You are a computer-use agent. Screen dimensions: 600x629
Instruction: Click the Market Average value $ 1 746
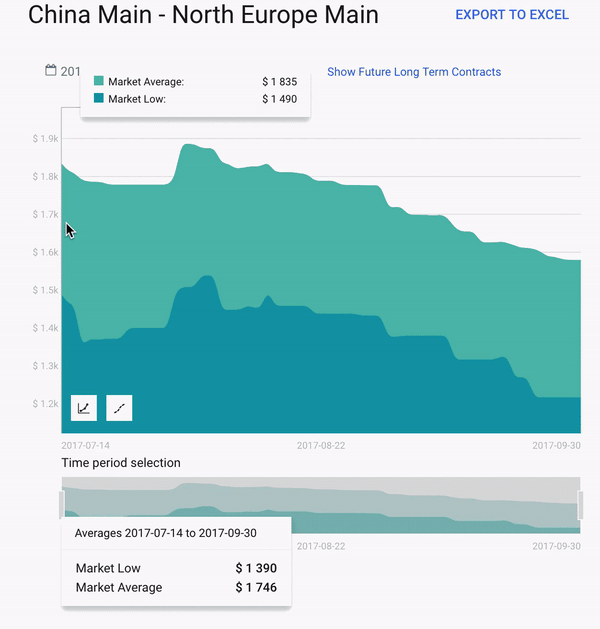[256, 587]
